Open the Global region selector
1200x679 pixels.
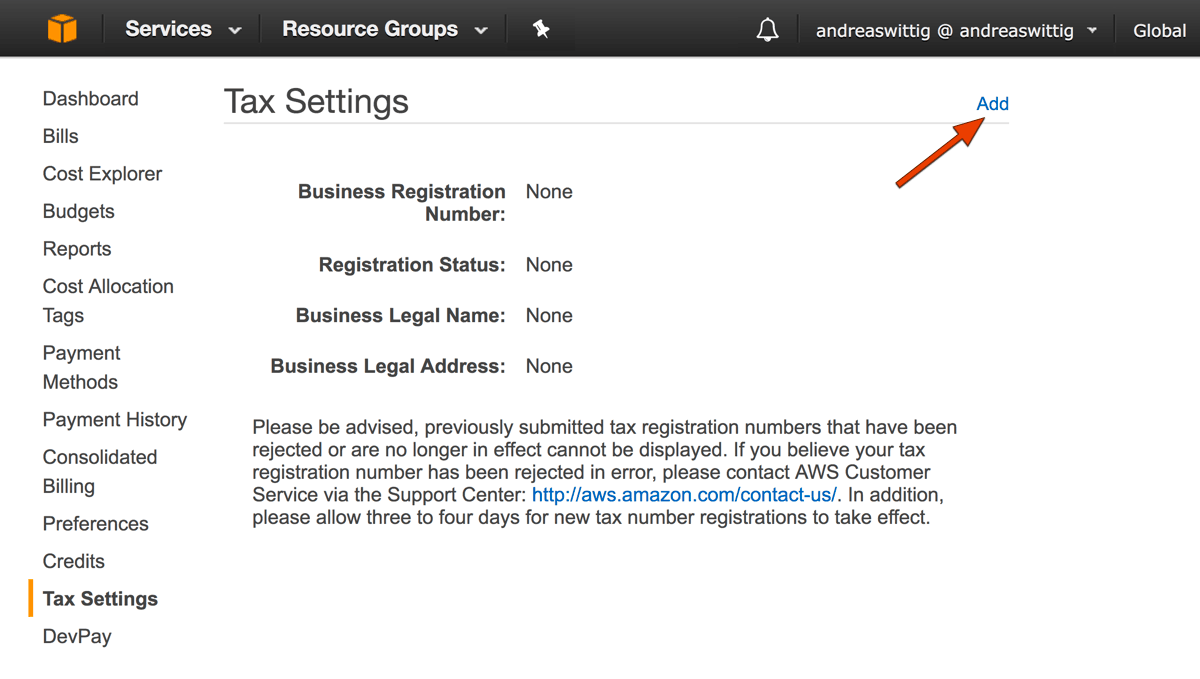tap(1159, 31)
